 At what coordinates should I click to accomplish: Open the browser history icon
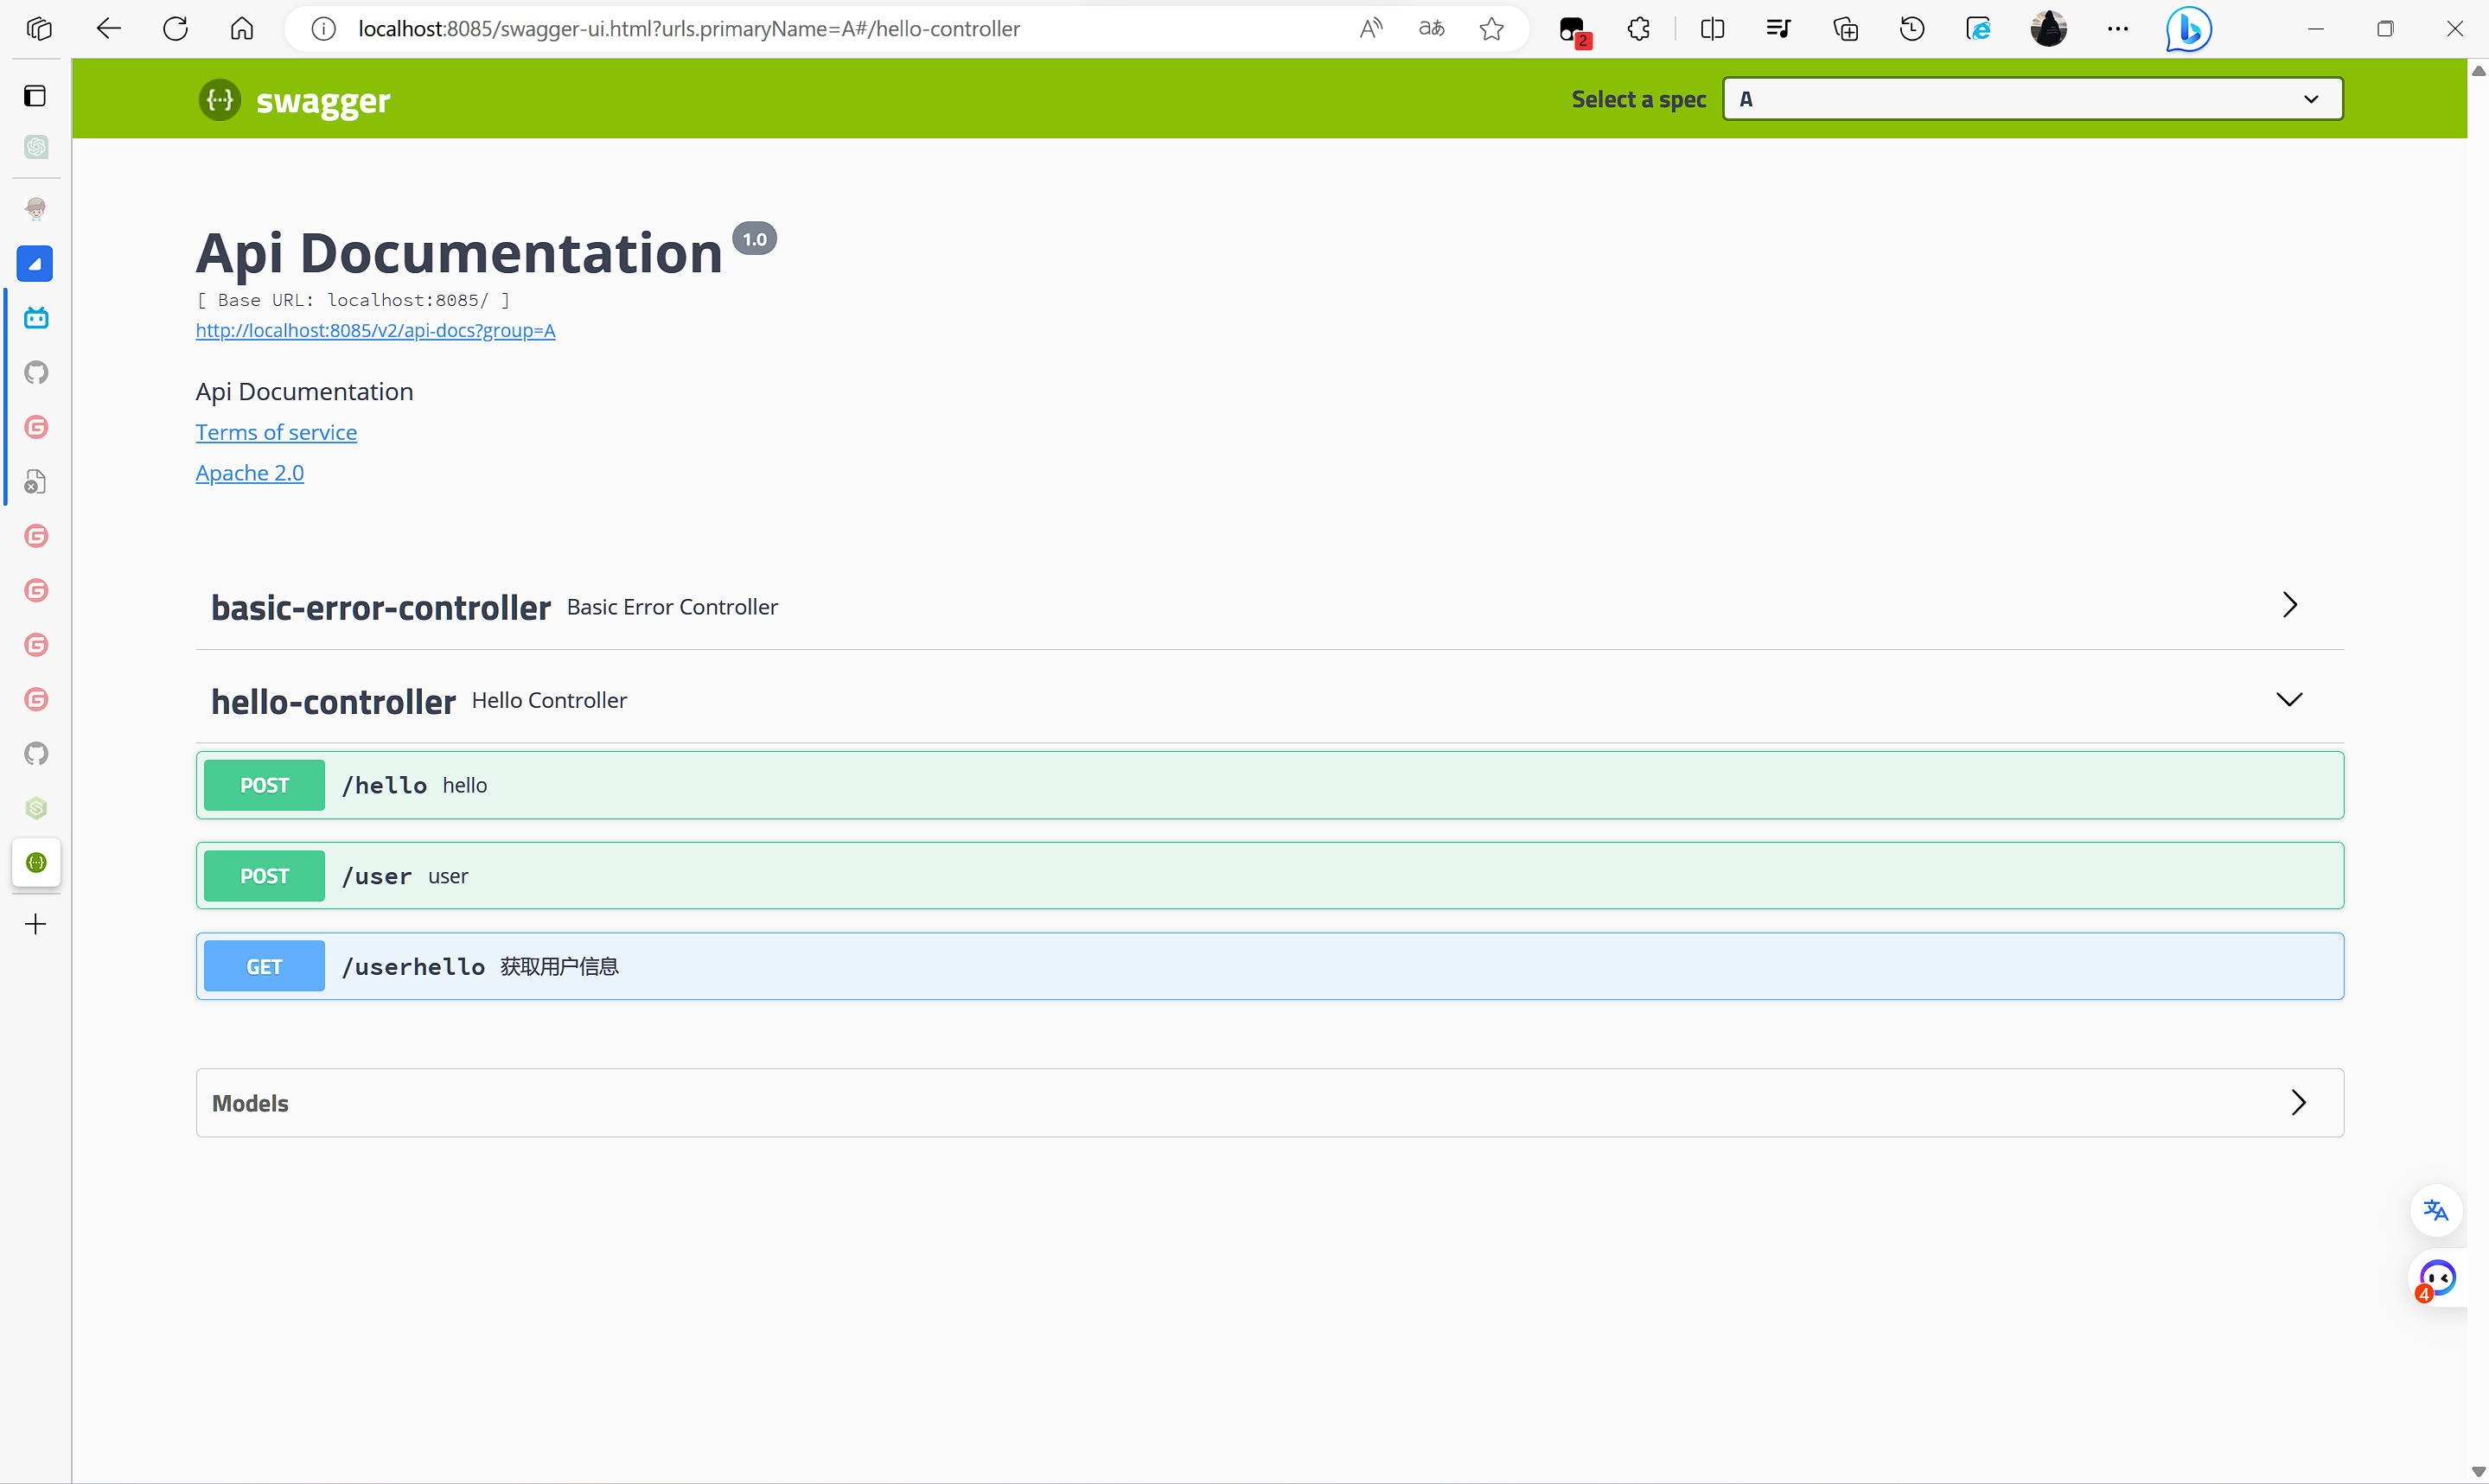(1911, 29)
